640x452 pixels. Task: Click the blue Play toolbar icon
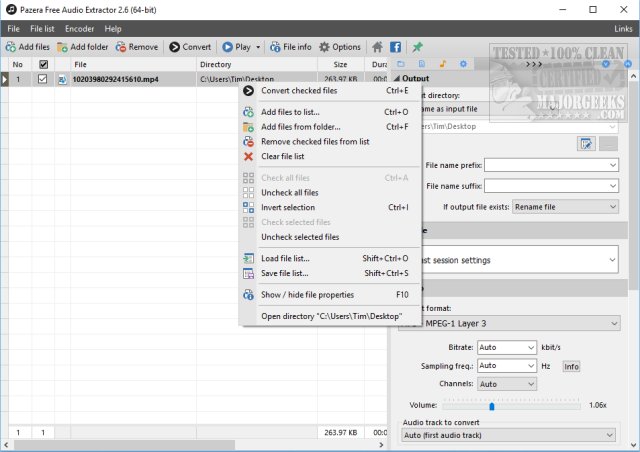pyautogui.click(x=227, y=47)
